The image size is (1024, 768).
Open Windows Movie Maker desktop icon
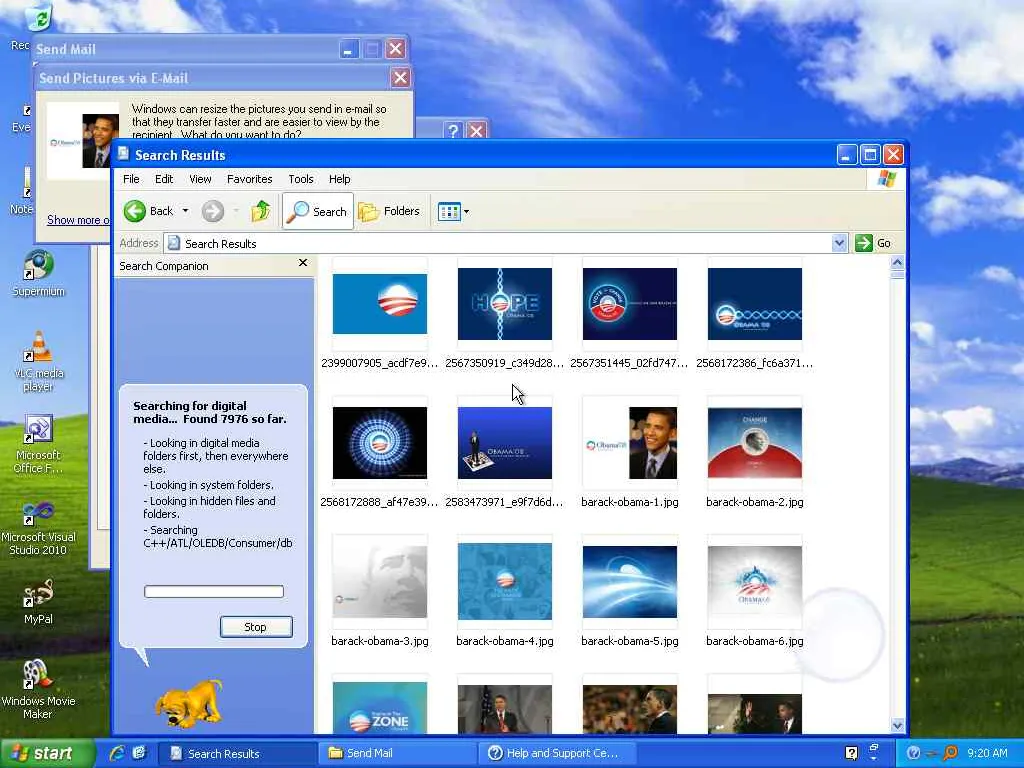tap(38, 689)
